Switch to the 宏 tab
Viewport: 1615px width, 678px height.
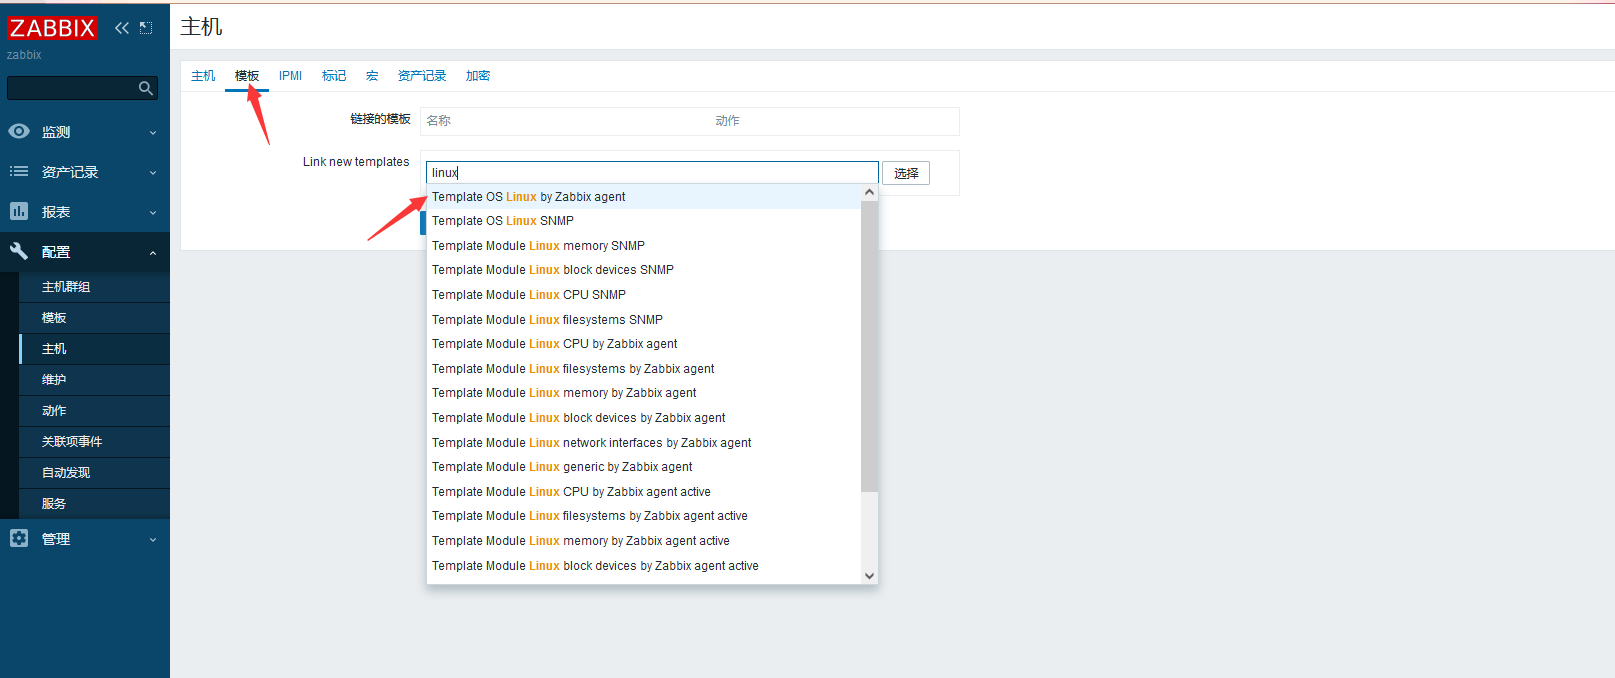click(372, 76)
